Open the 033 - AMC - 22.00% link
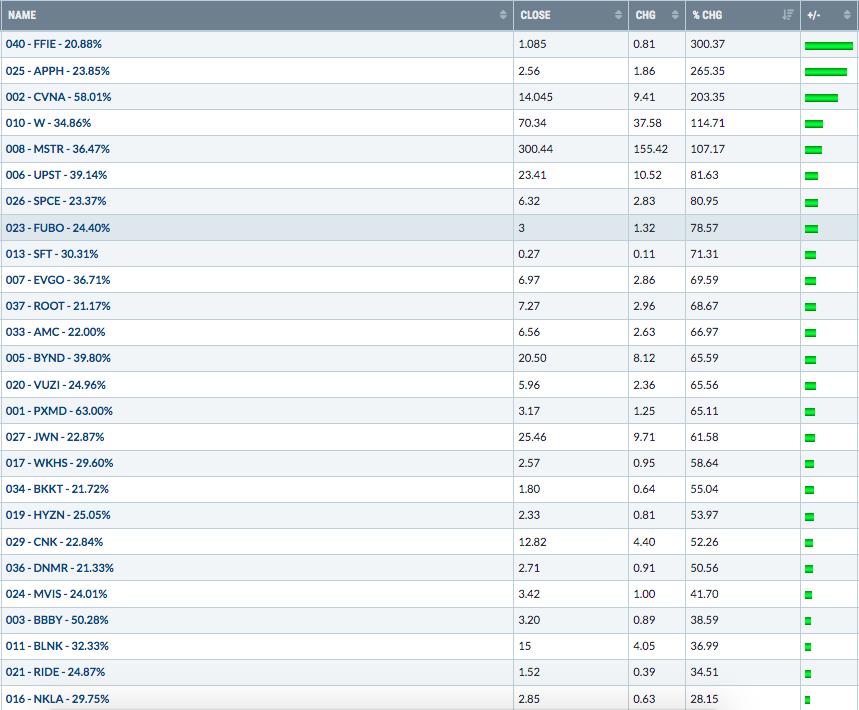The height and width of the screenshot is (710, 859). point(55,332)
